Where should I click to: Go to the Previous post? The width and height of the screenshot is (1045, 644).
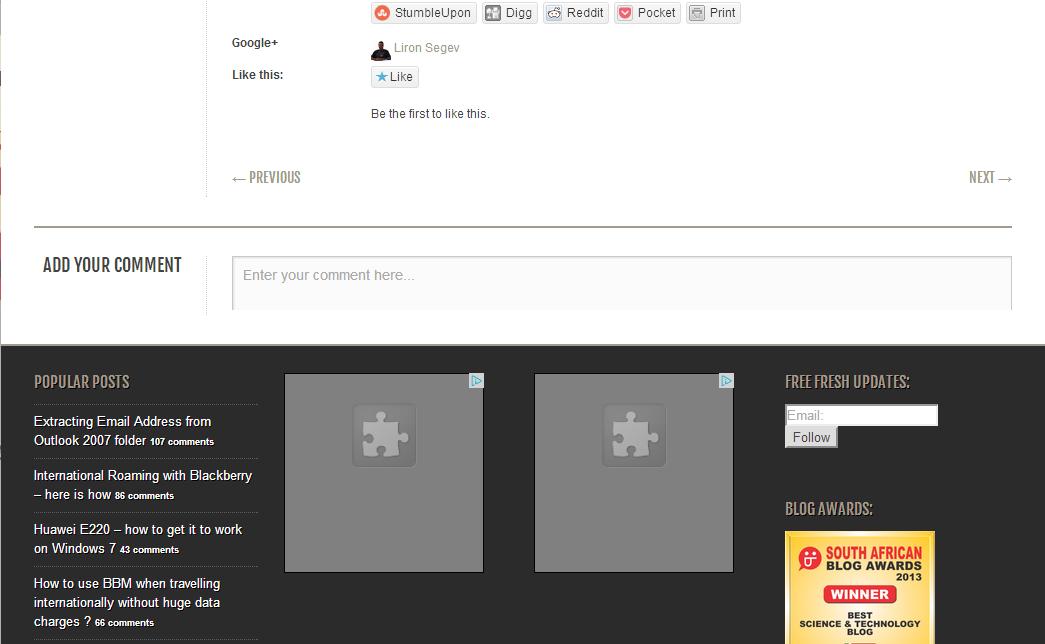266,178
